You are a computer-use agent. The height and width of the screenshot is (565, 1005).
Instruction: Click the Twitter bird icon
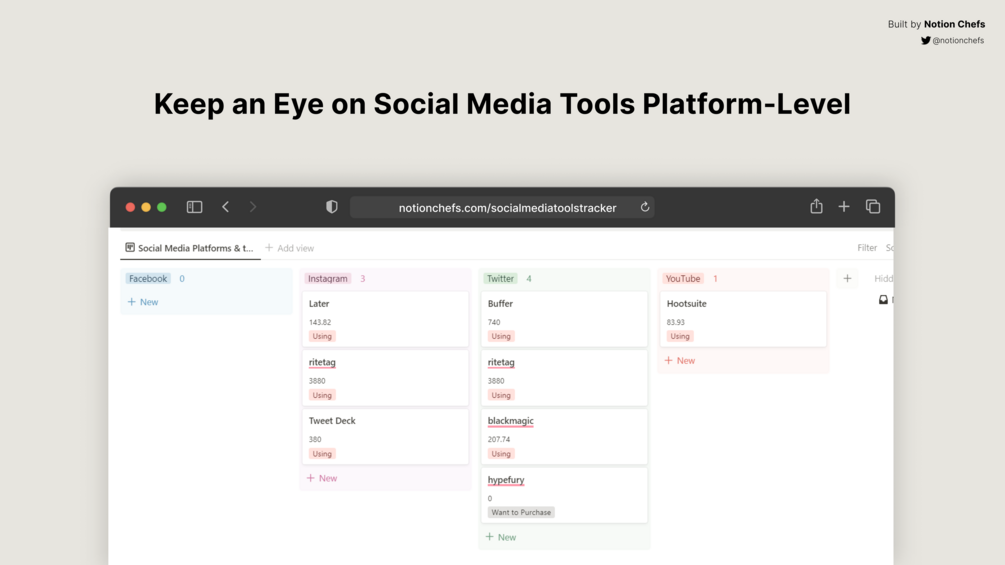tap(926, 41)
